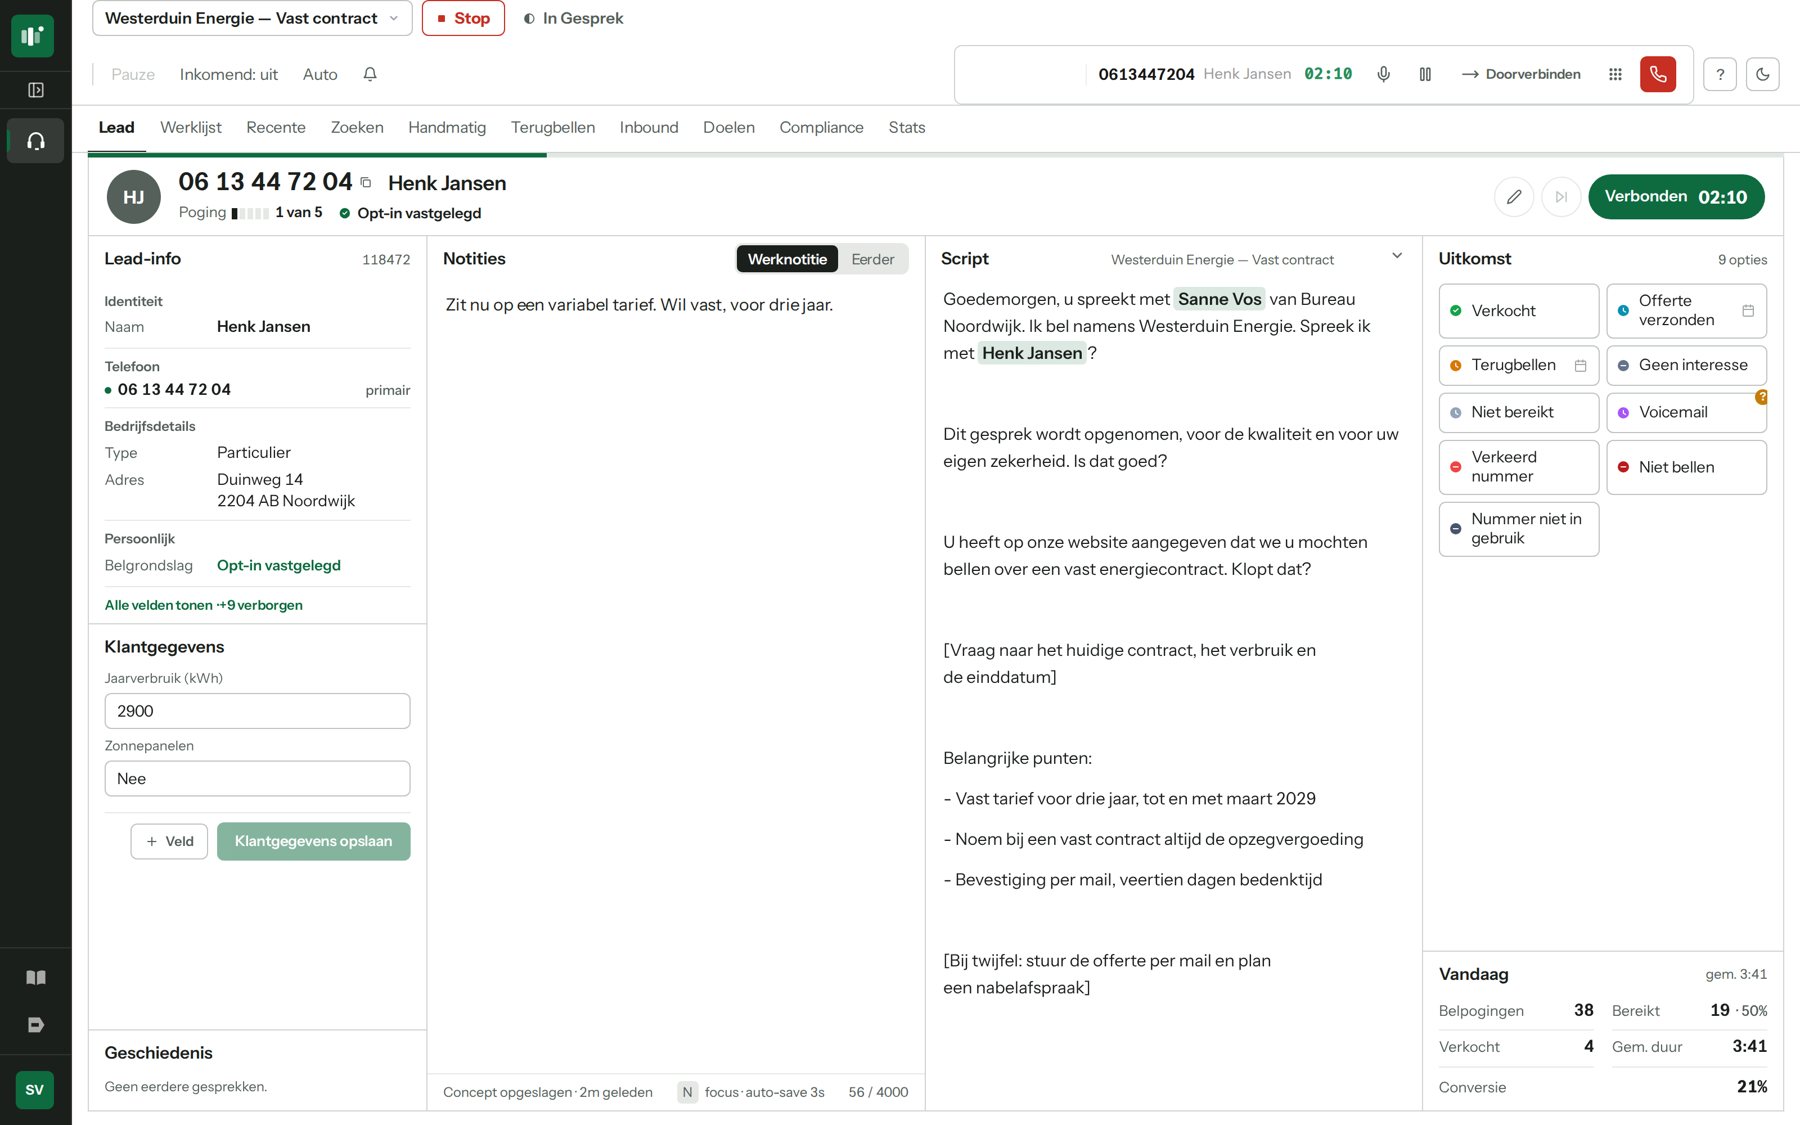Open the book documentation sidebar icon
This screenshot has height=1125, width=1800.
36,978
